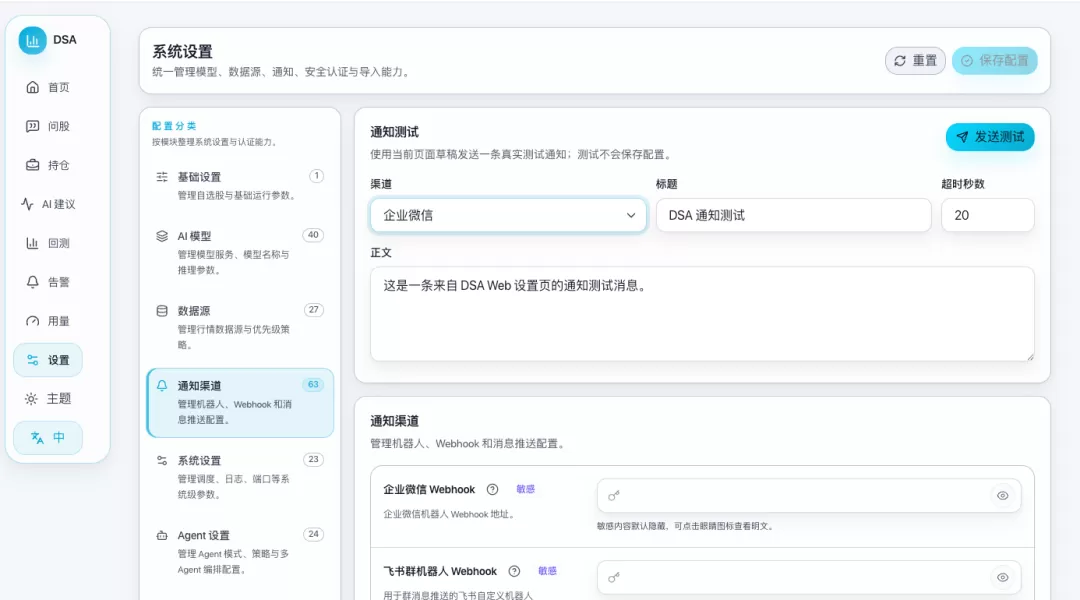
Task: Open the 回测 backtest page
Action: pyautogui.click(x=48, y=243)
